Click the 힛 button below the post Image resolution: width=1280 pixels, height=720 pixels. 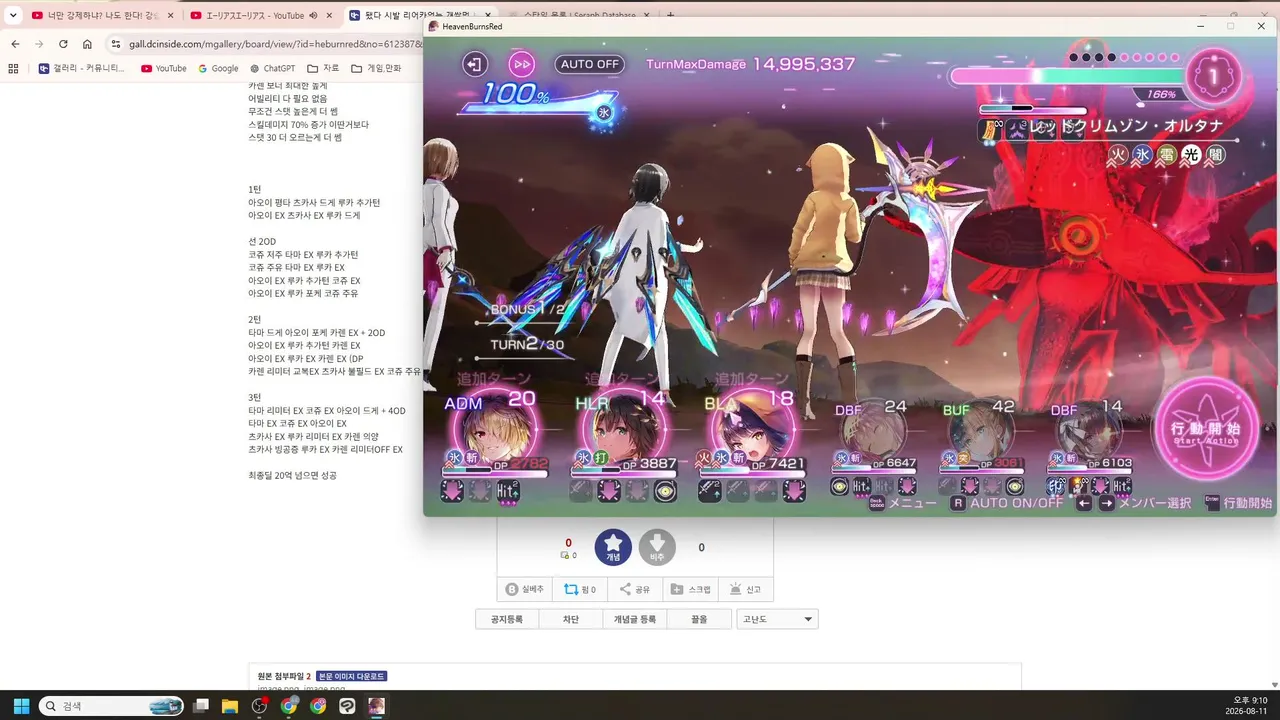pyautogui.click(x=579, y=590)
